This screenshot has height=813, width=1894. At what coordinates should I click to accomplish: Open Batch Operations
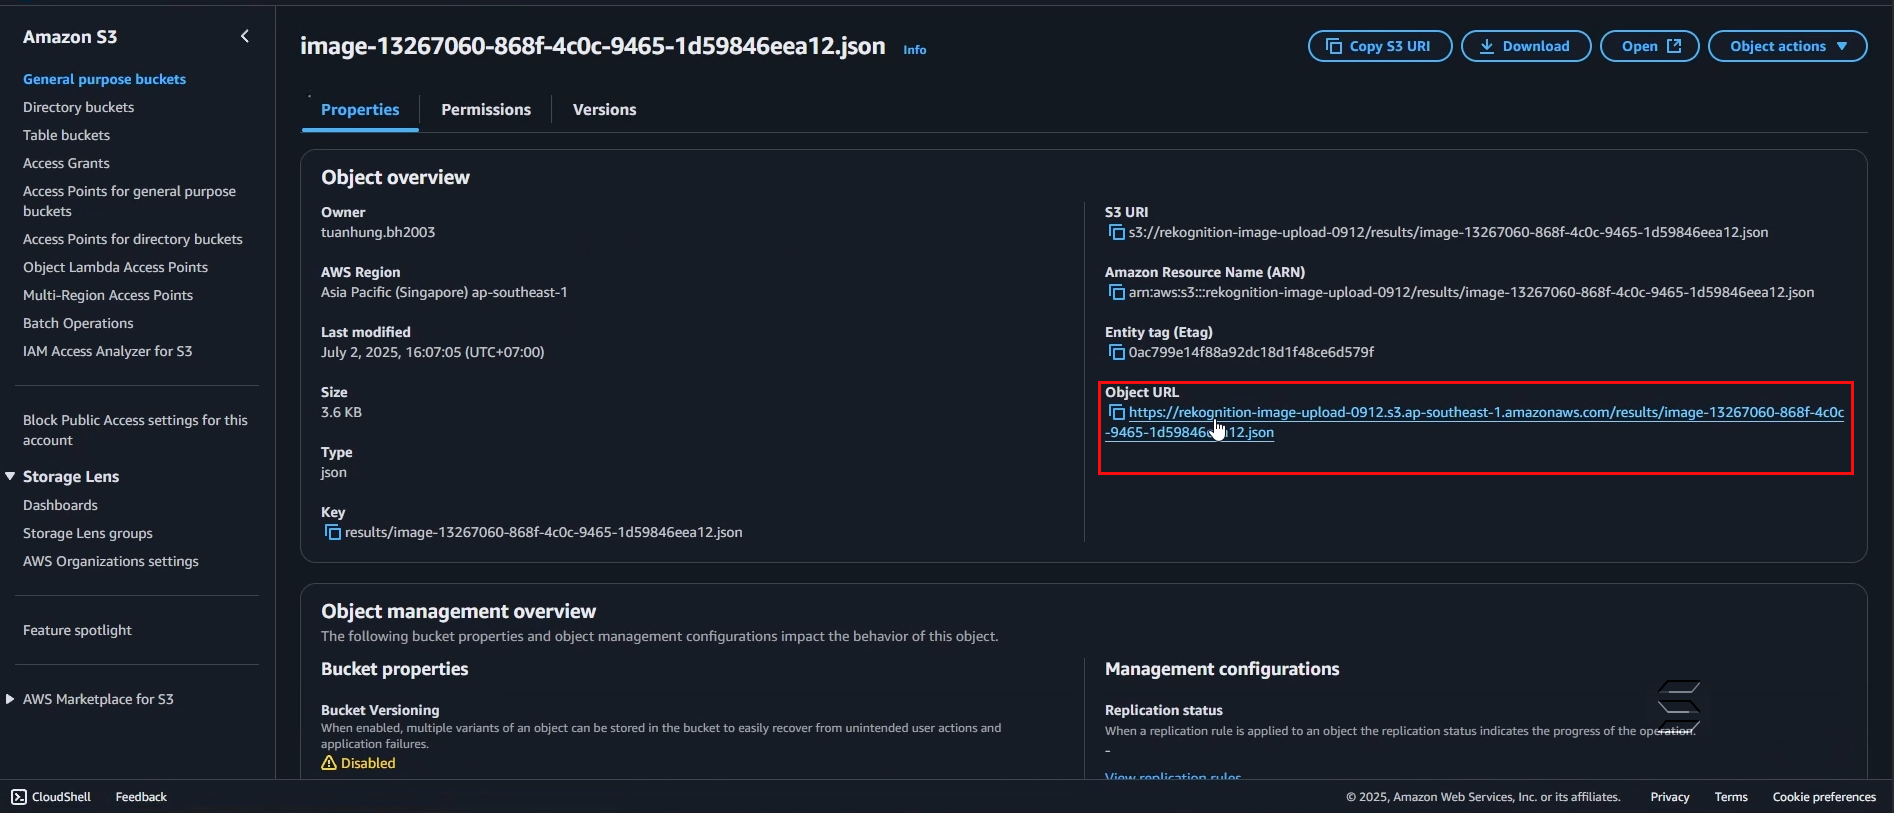coord(78,323)
